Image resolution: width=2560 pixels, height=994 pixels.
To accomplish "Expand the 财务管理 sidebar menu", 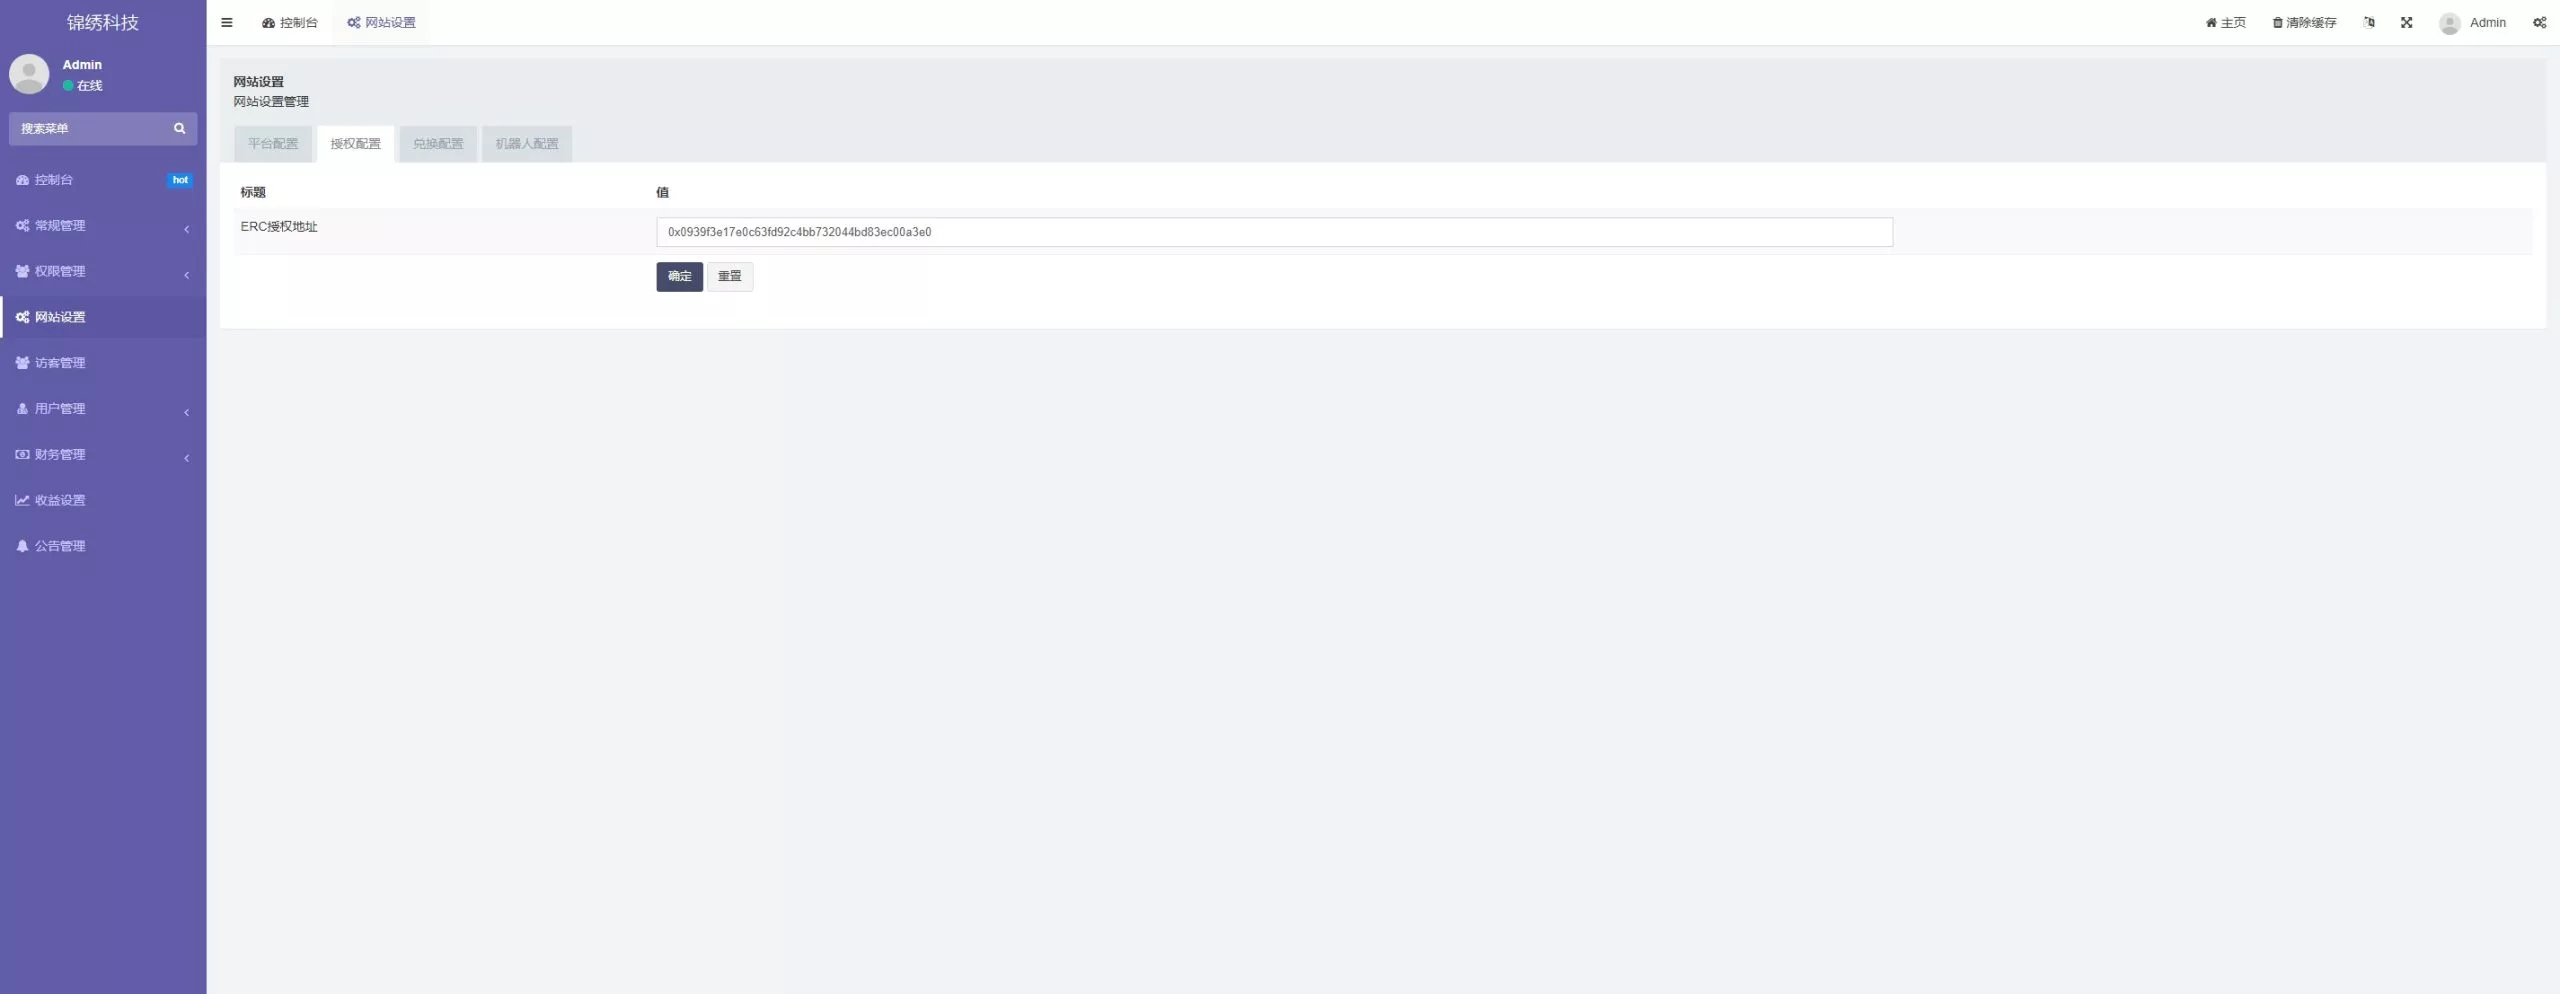I will point(60,455).
